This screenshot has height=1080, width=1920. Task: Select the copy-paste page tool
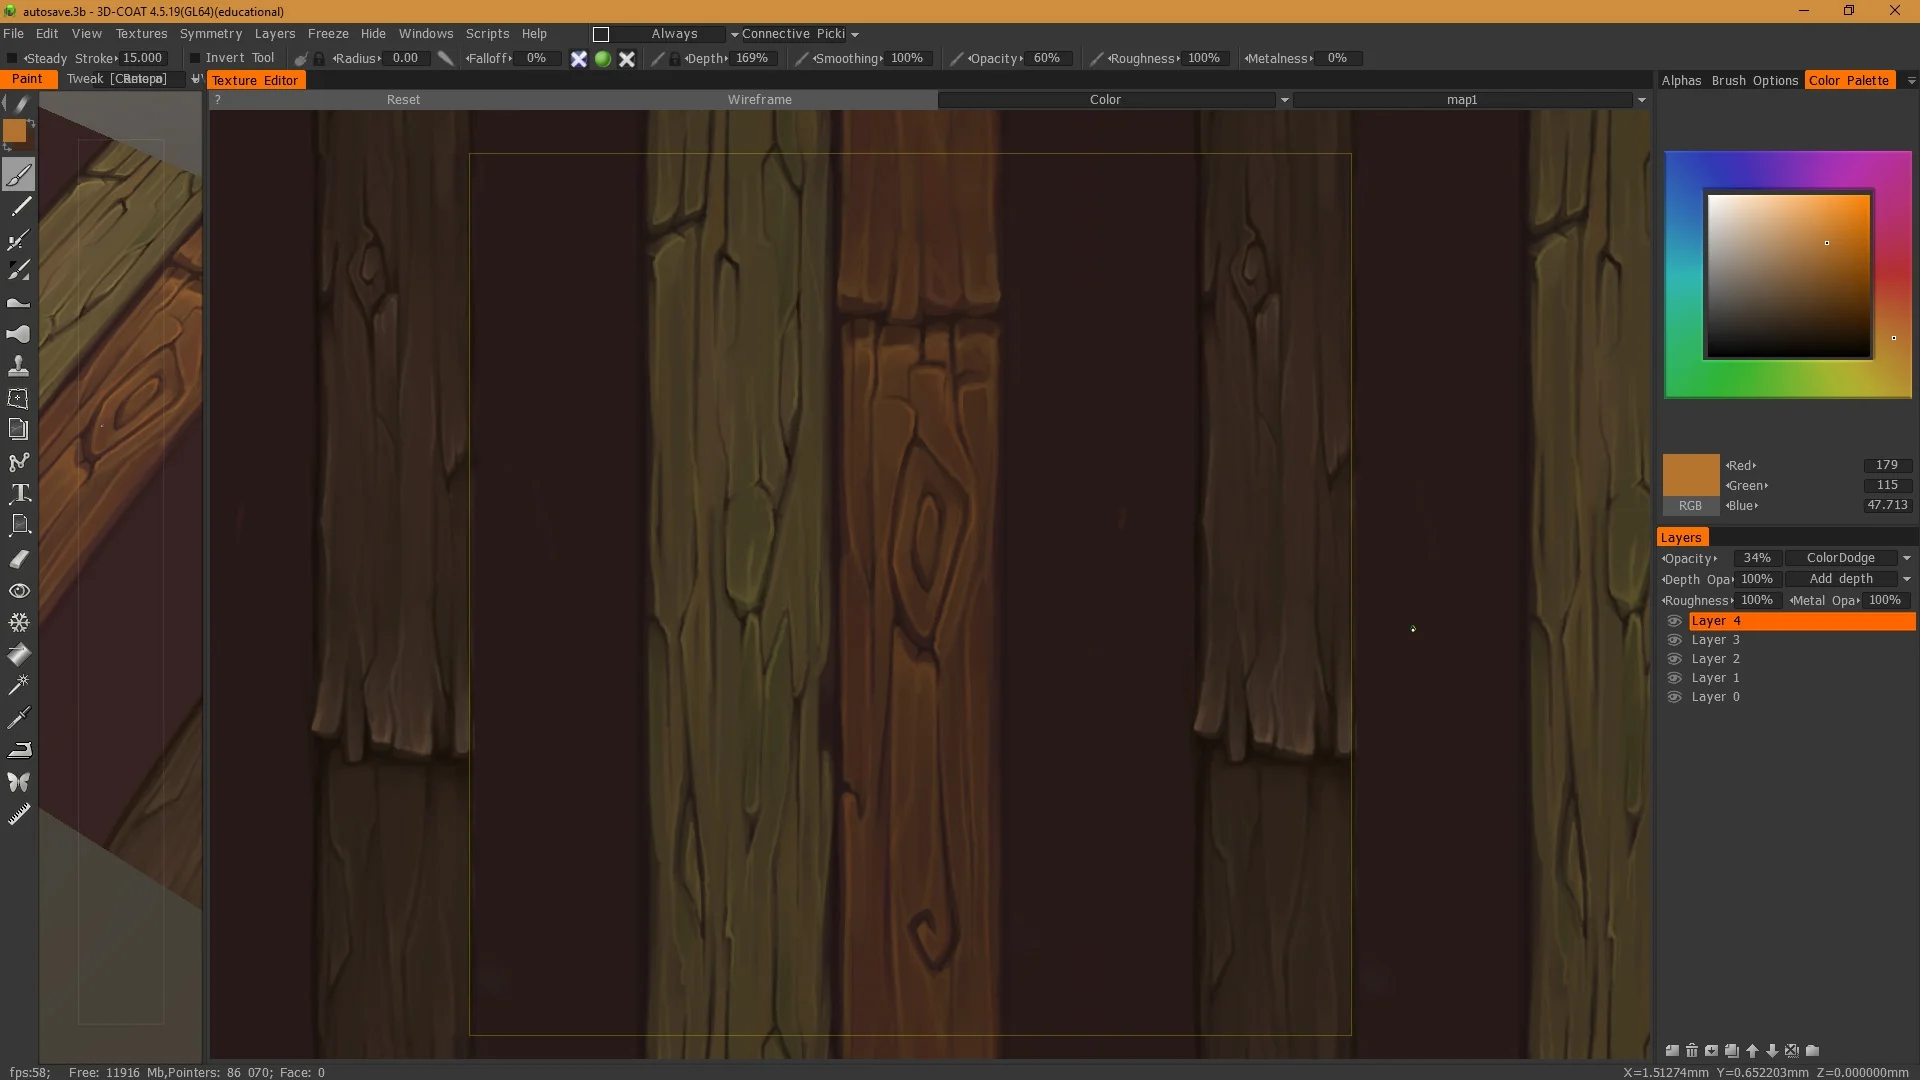click(x=19, y=429)
